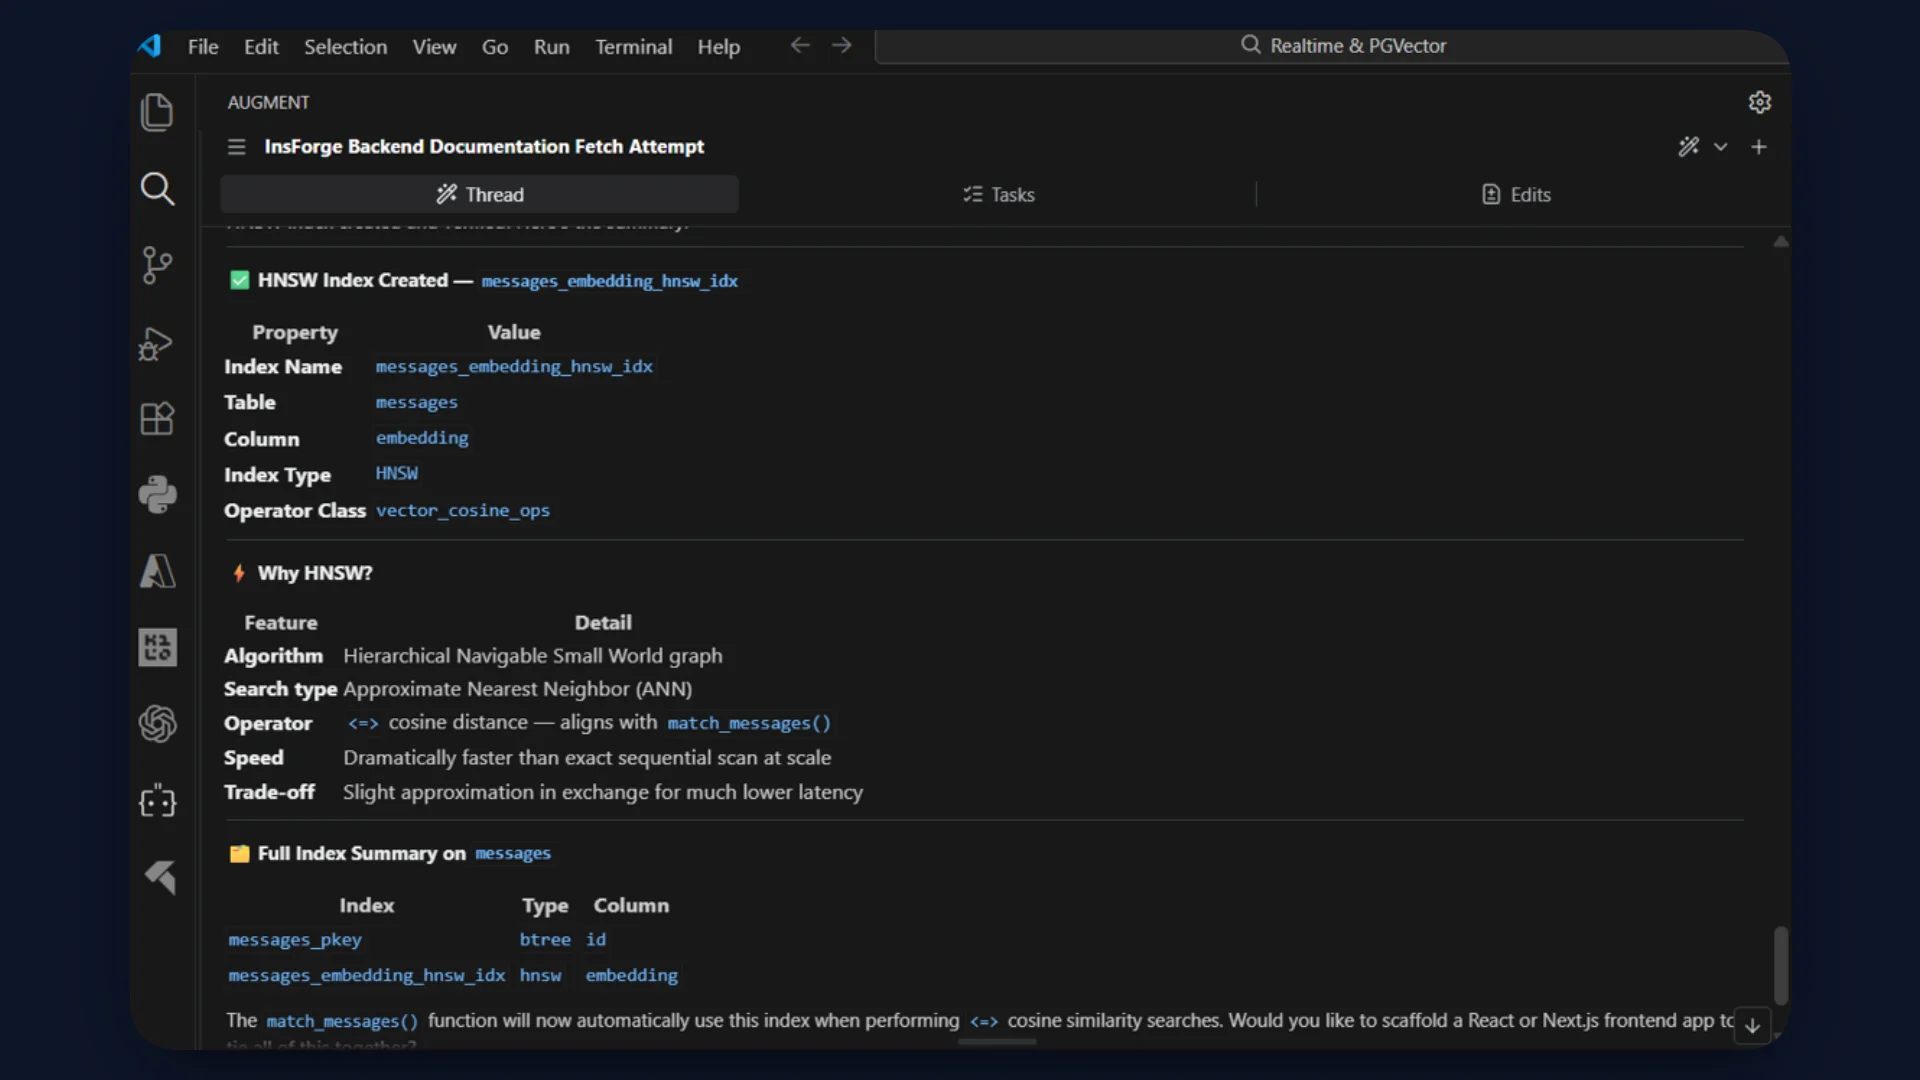
Task: Open Augment settings with the gear icon
Action: coord(1759,101)
